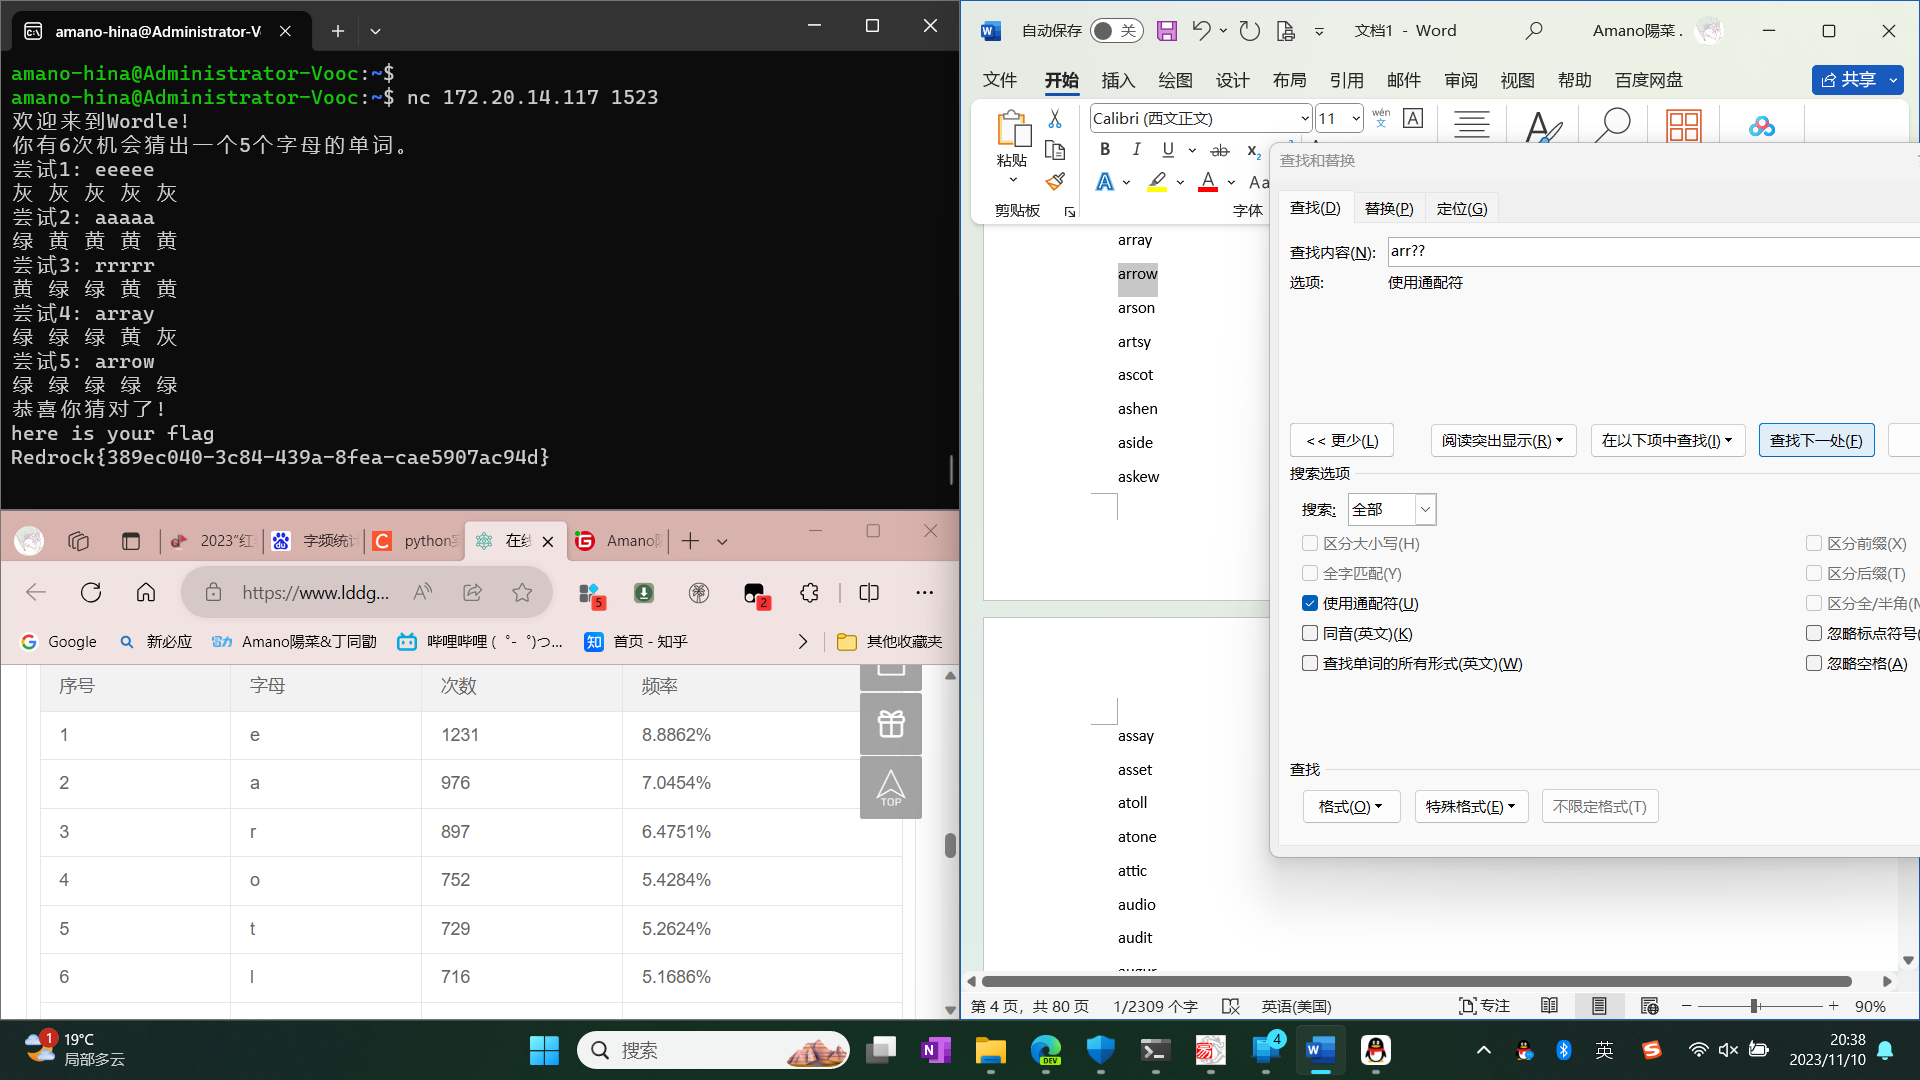1920x1080 pixels.
Task: Click the zoom slider in status bar
Action: (1755, 1006)
